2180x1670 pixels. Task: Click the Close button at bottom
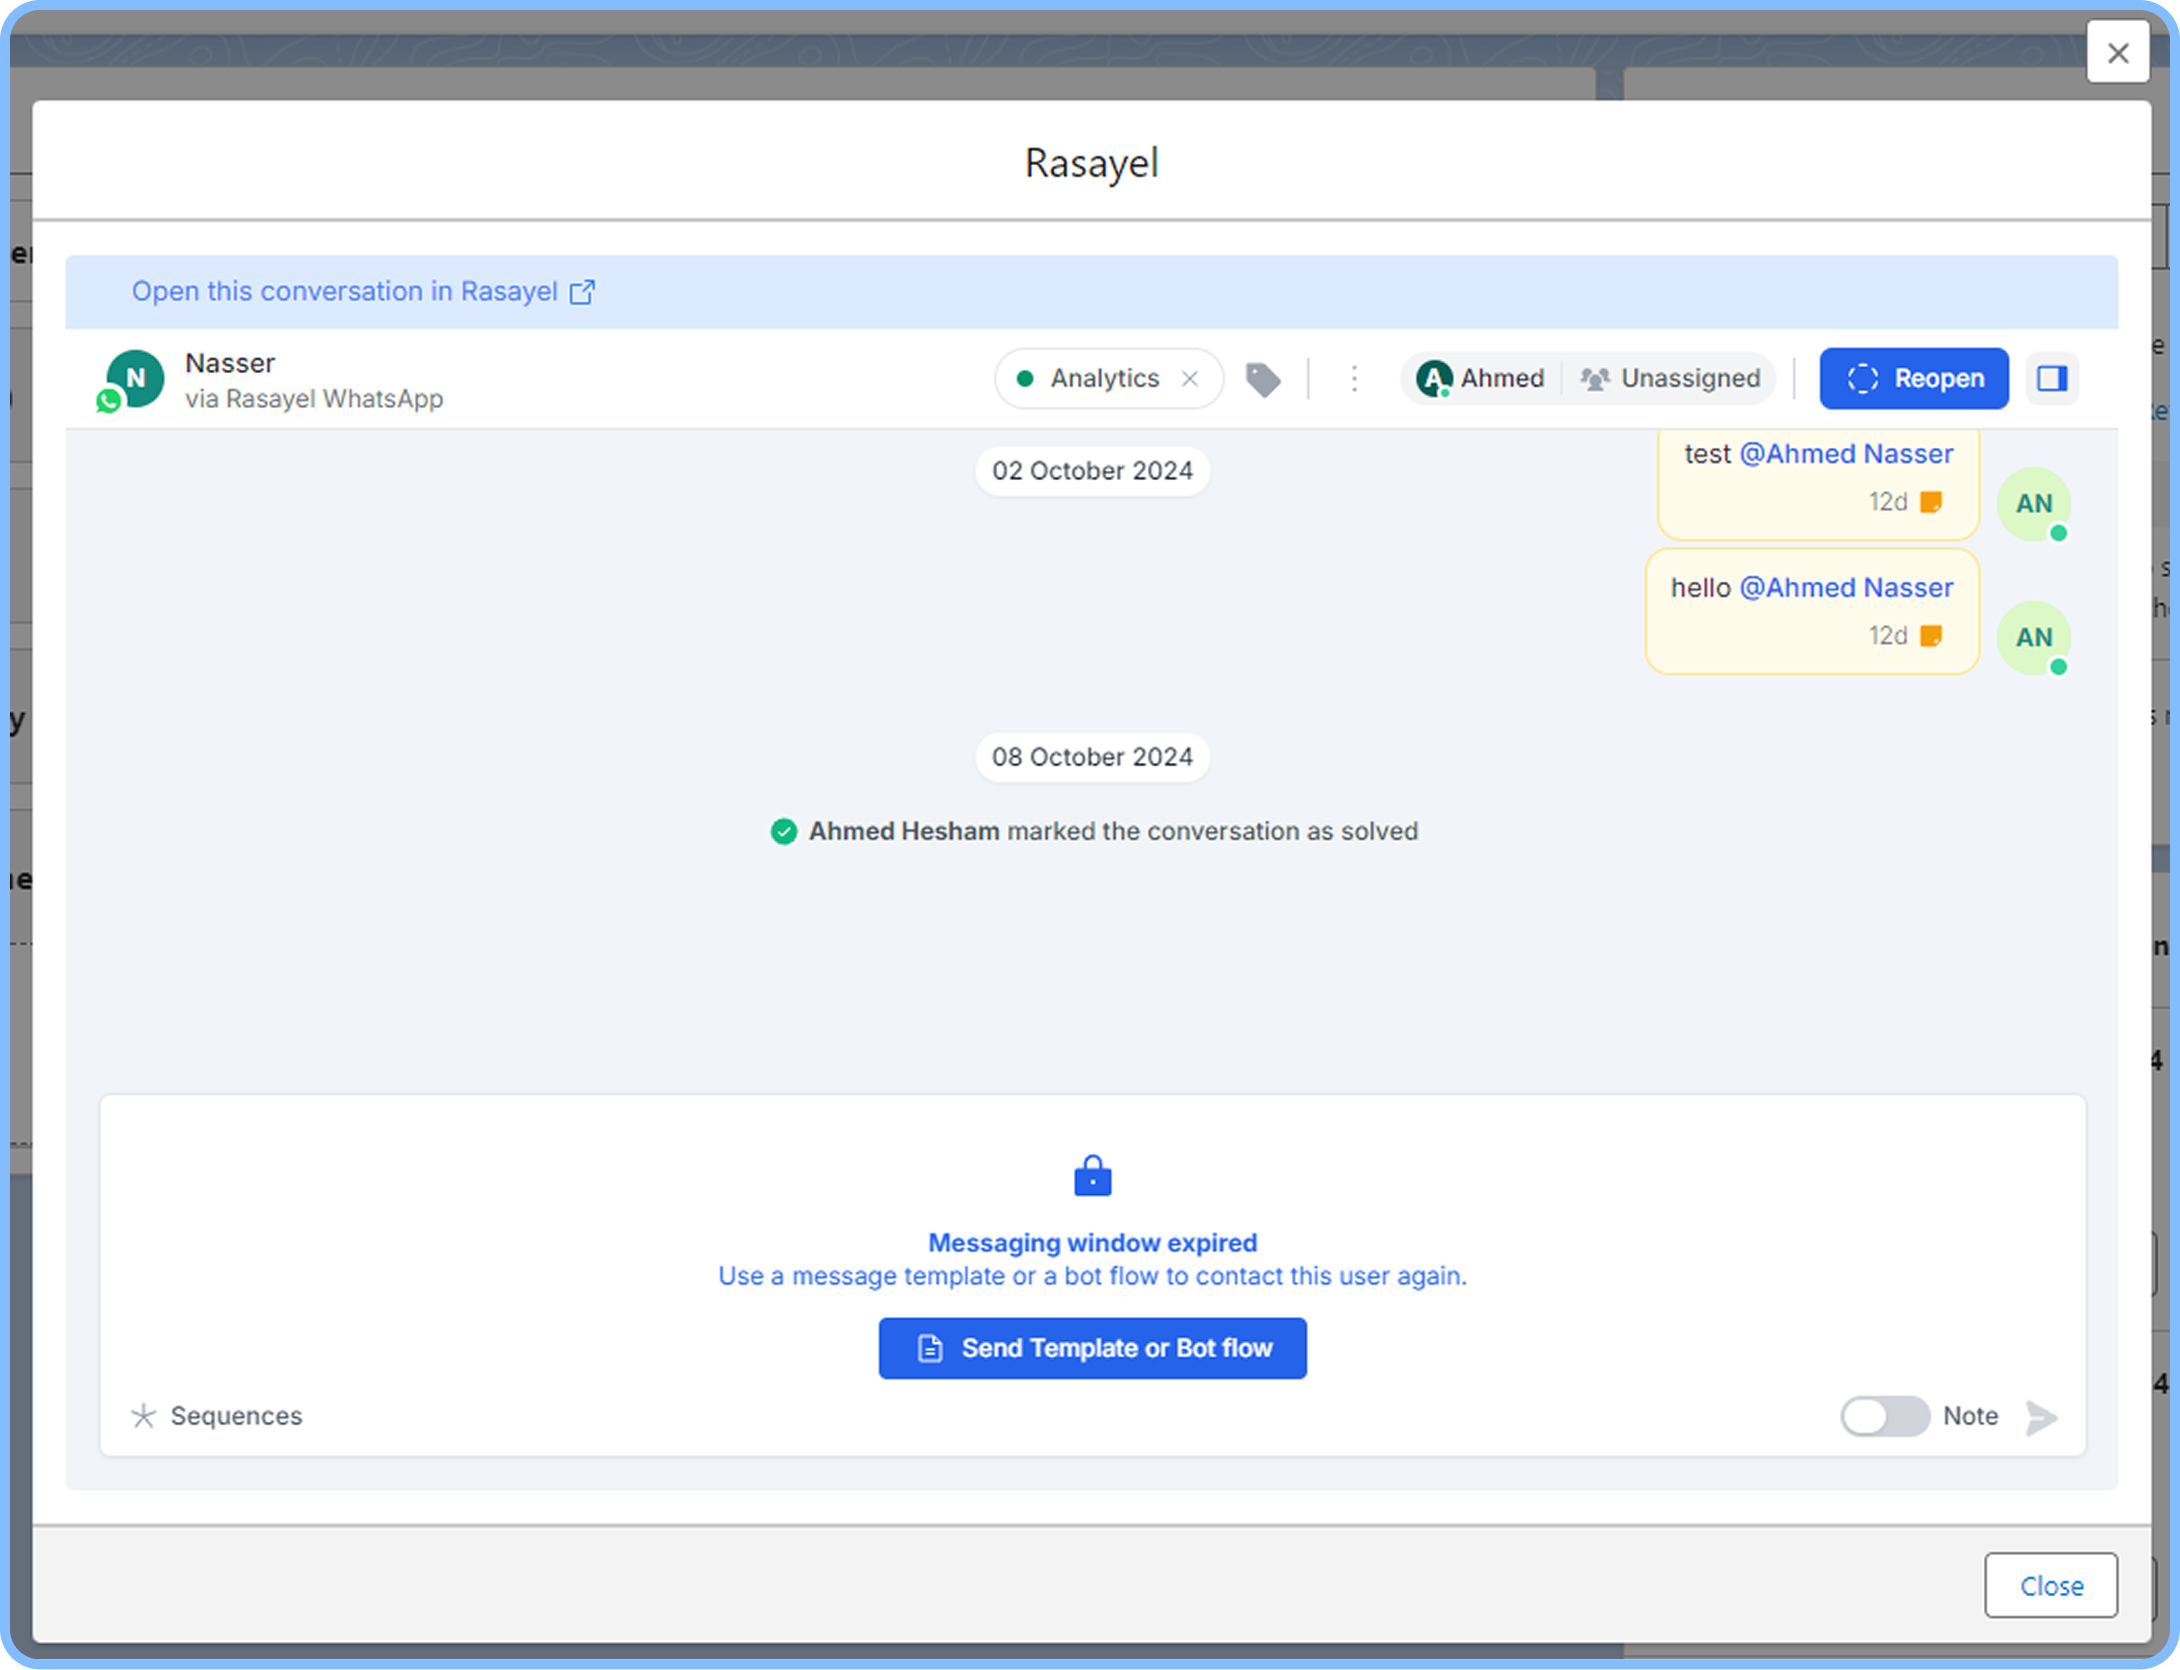point(2050,1585)
